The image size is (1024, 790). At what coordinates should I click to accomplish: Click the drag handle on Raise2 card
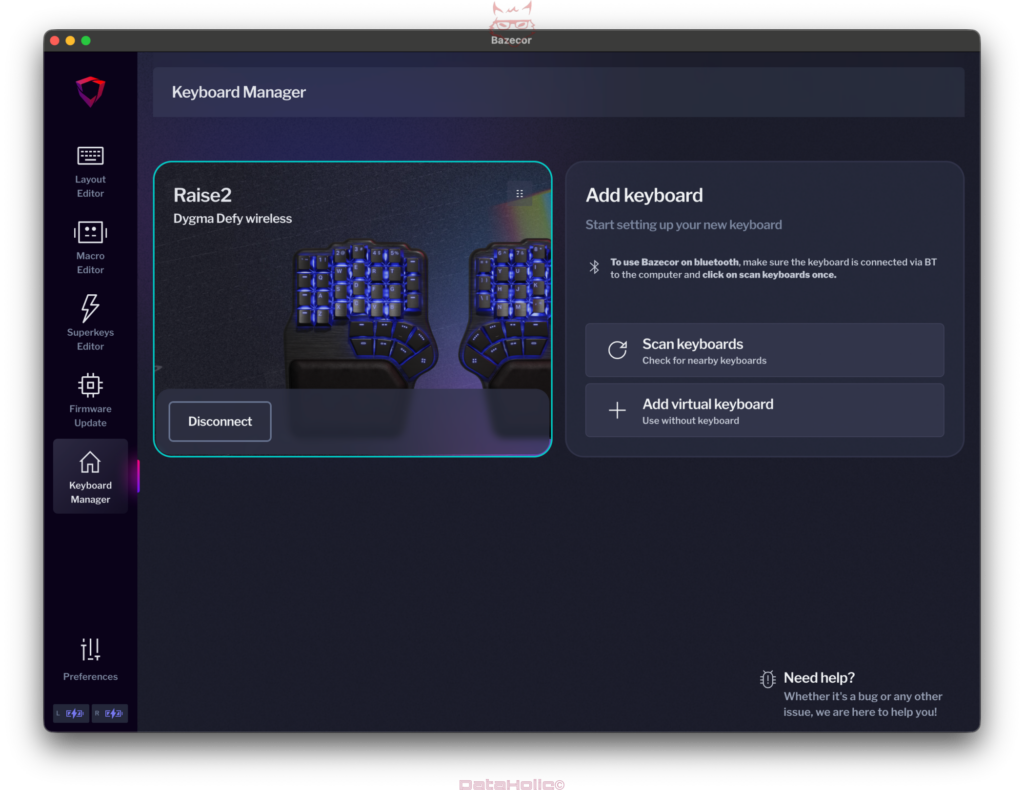point(519,194)
